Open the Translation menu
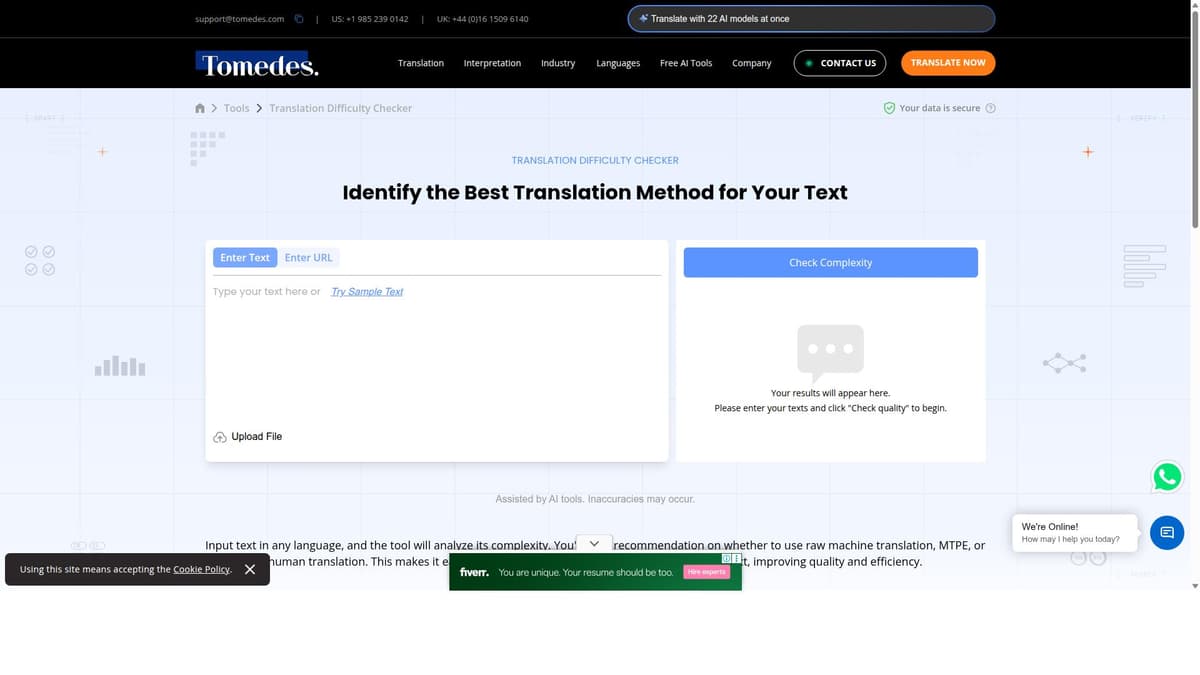 click(x=421, y=63)
